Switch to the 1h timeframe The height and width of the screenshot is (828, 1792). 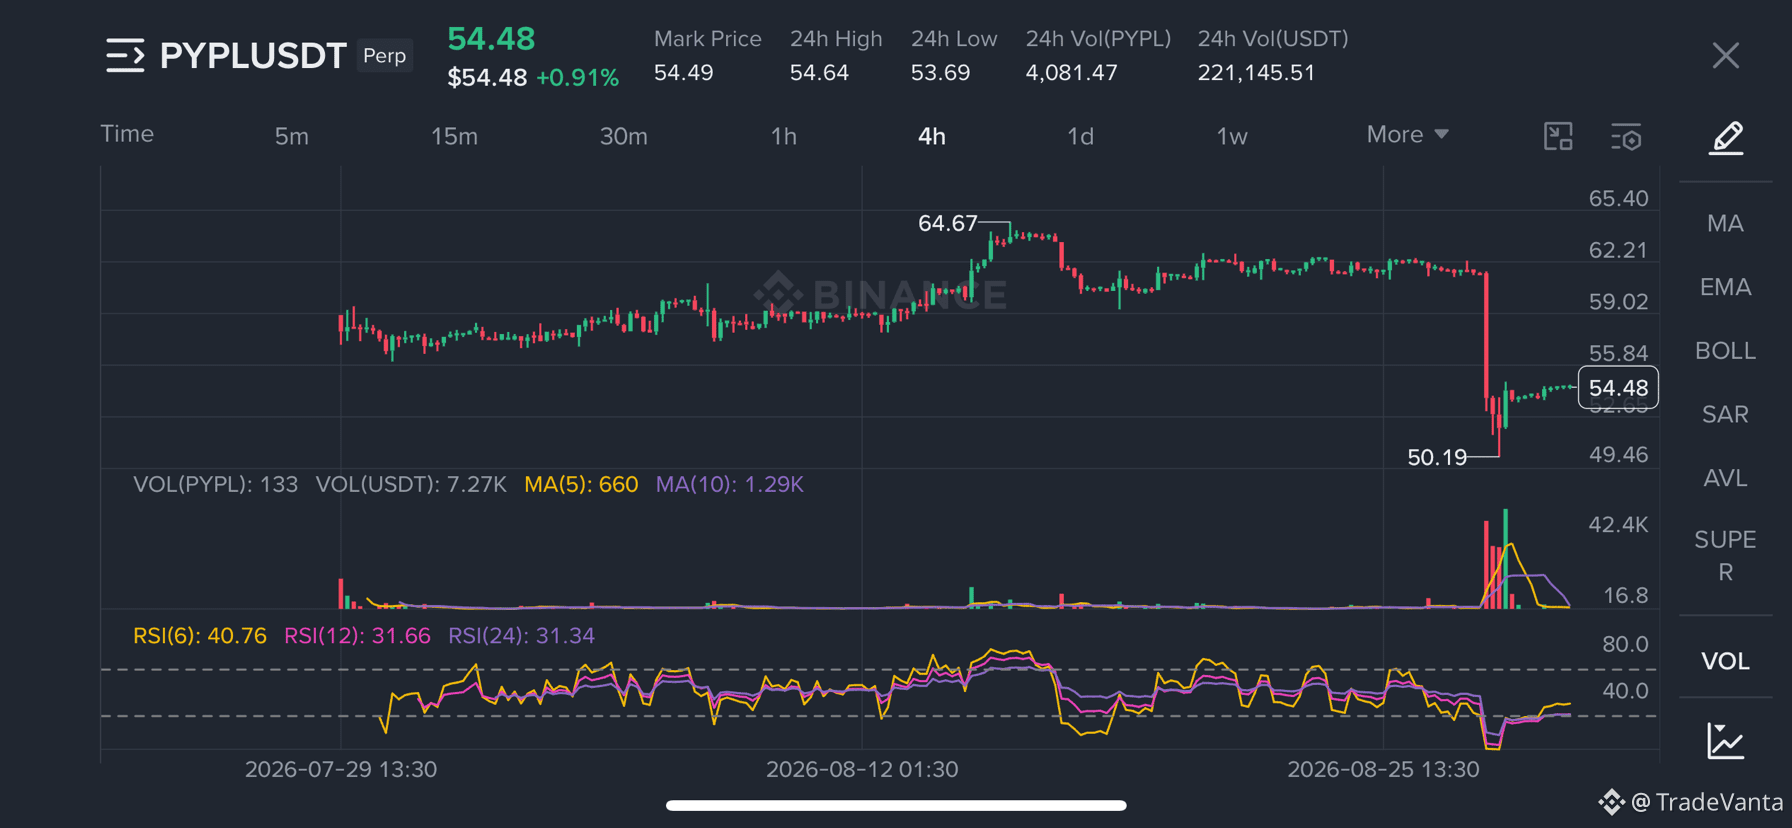[x=784, y=136]
